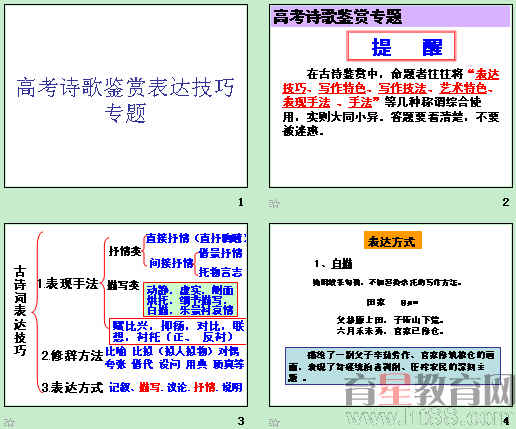Click the red-bordered 提醒 box

[401, 46]
